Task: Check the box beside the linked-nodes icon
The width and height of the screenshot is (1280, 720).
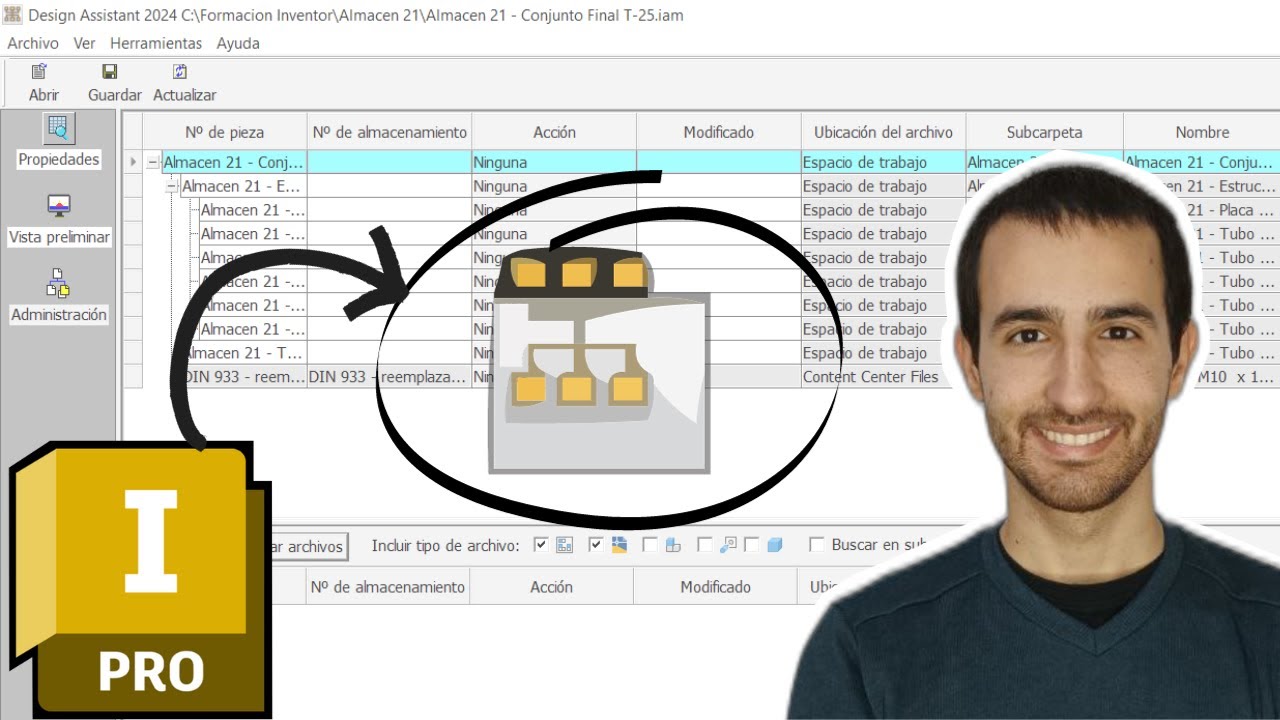Action: [705, 545]
